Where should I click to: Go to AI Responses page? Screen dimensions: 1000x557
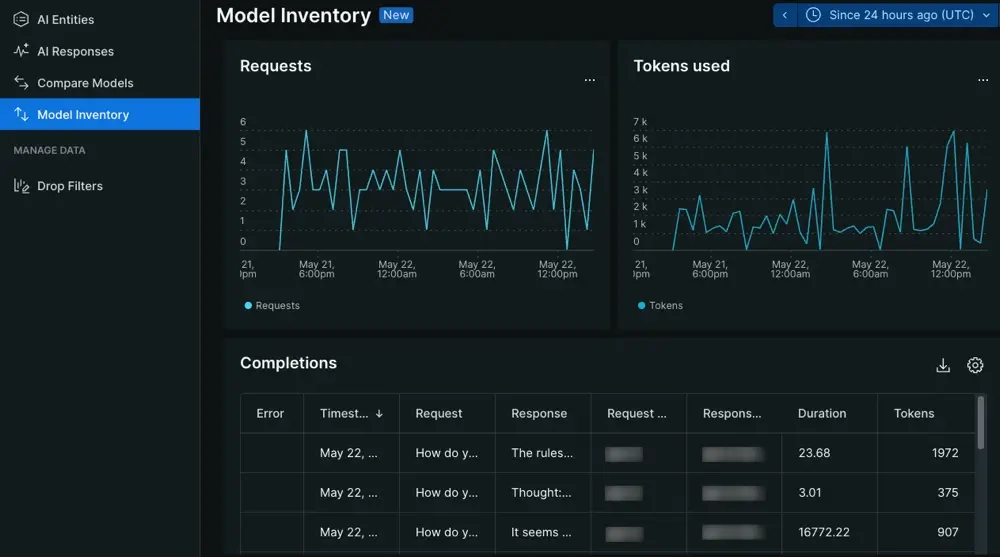(x=75, y=51)
